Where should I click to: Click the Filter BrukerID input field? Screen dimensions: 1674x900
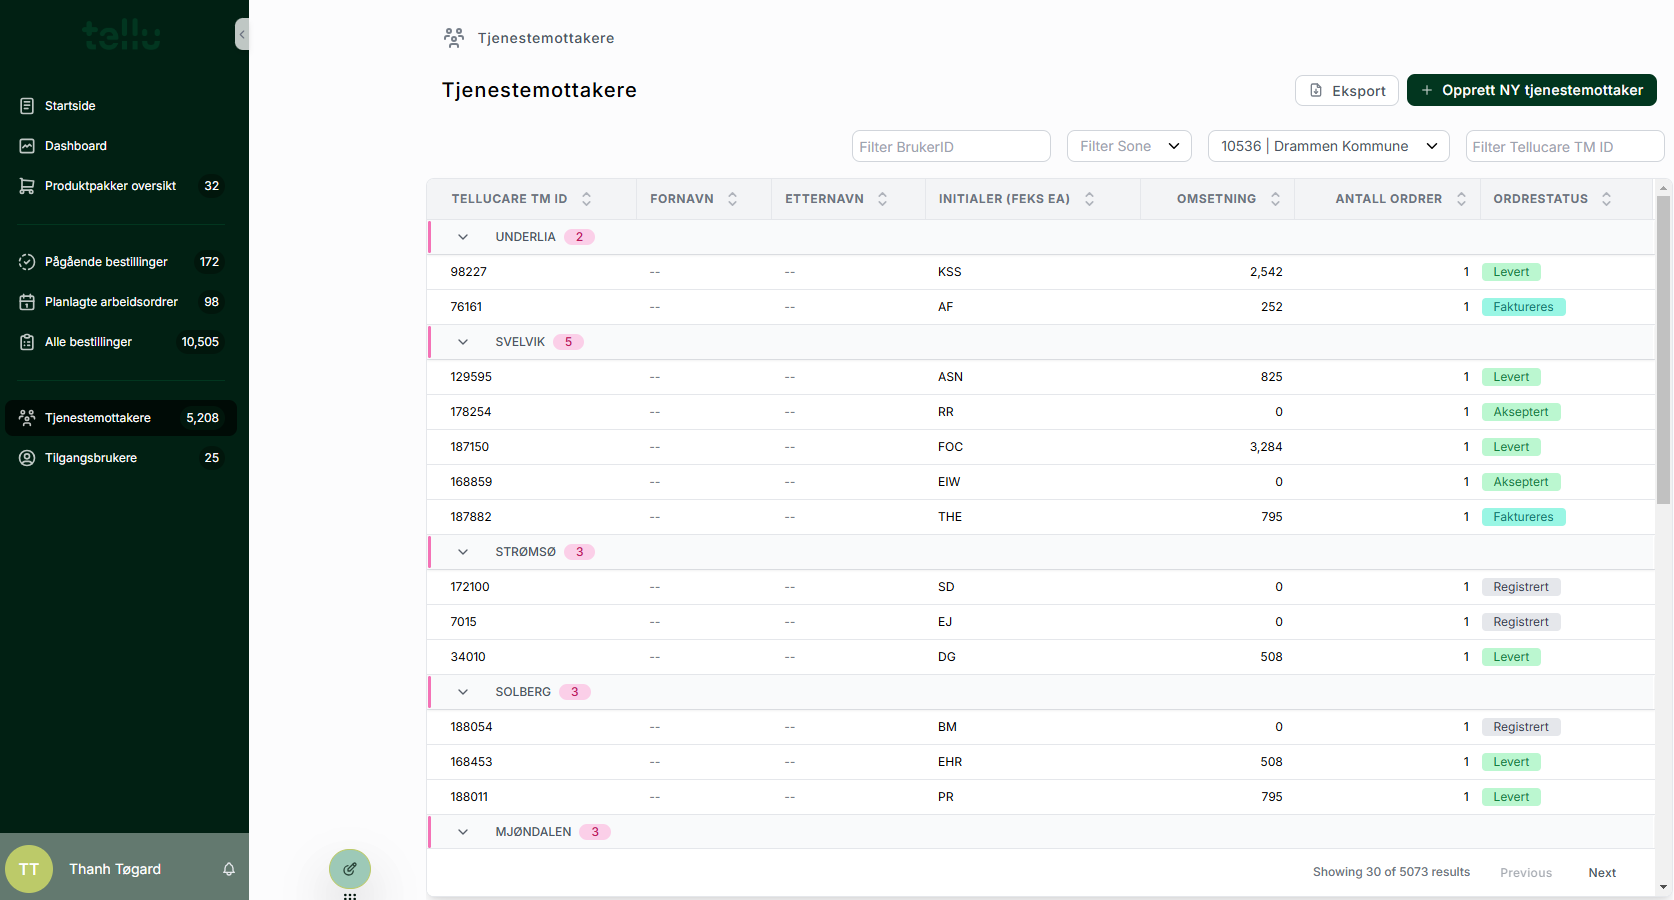950,146
